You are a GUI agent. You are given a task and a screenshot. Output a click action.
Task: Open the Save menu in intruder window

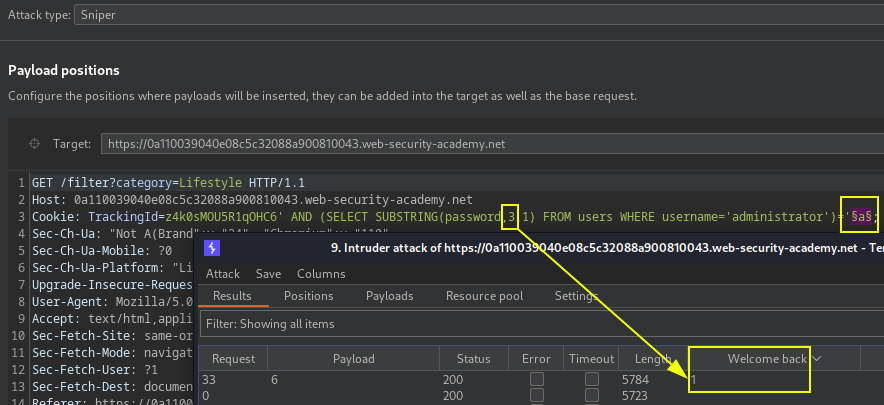click(268, 274)
